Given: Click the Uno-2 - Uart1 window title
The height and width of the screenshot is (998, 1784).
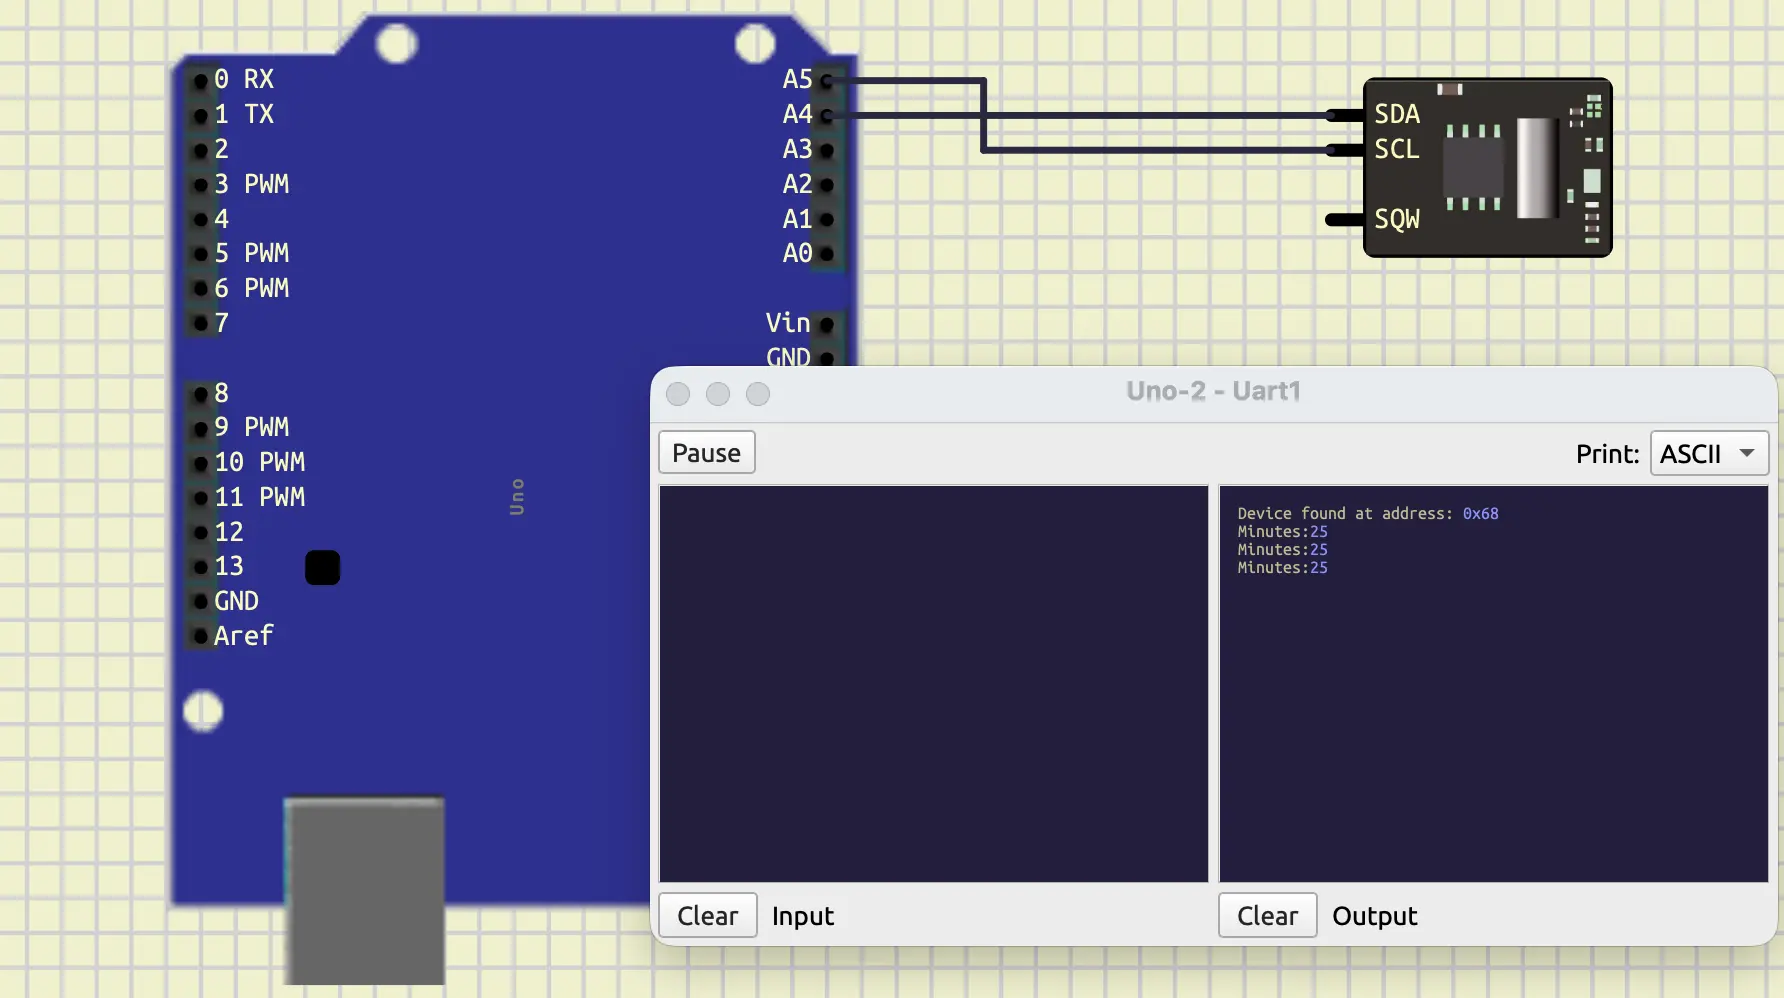Looking at the screenshot, I should coord(1213,391).
